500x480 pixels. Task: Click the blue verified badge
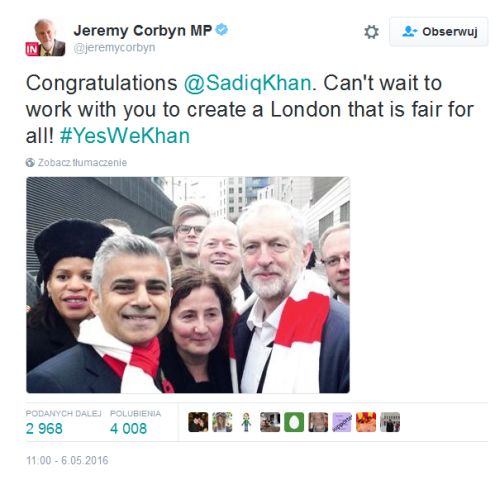(x=222, y=30)
